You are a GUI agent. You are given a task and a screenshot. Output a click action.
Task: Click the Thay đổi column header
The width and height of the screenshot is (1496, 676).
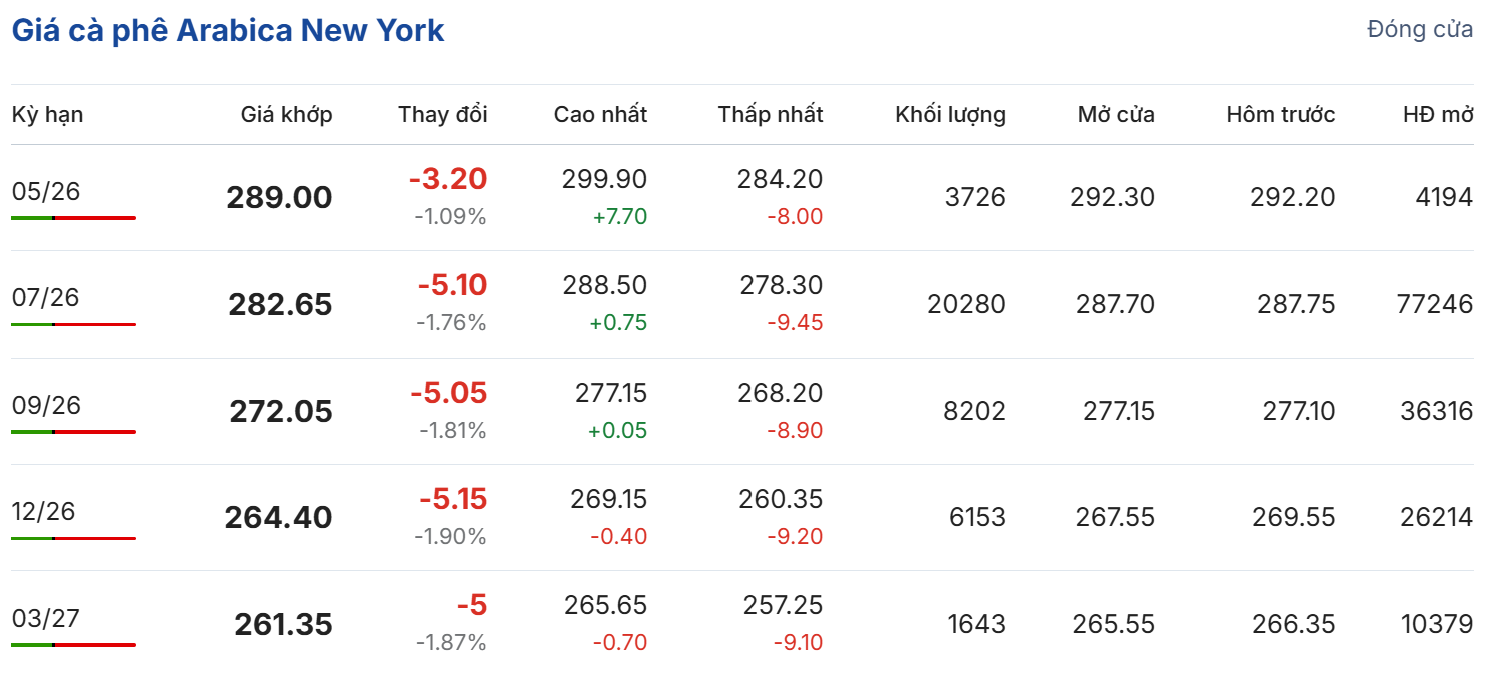click(442, 114)
